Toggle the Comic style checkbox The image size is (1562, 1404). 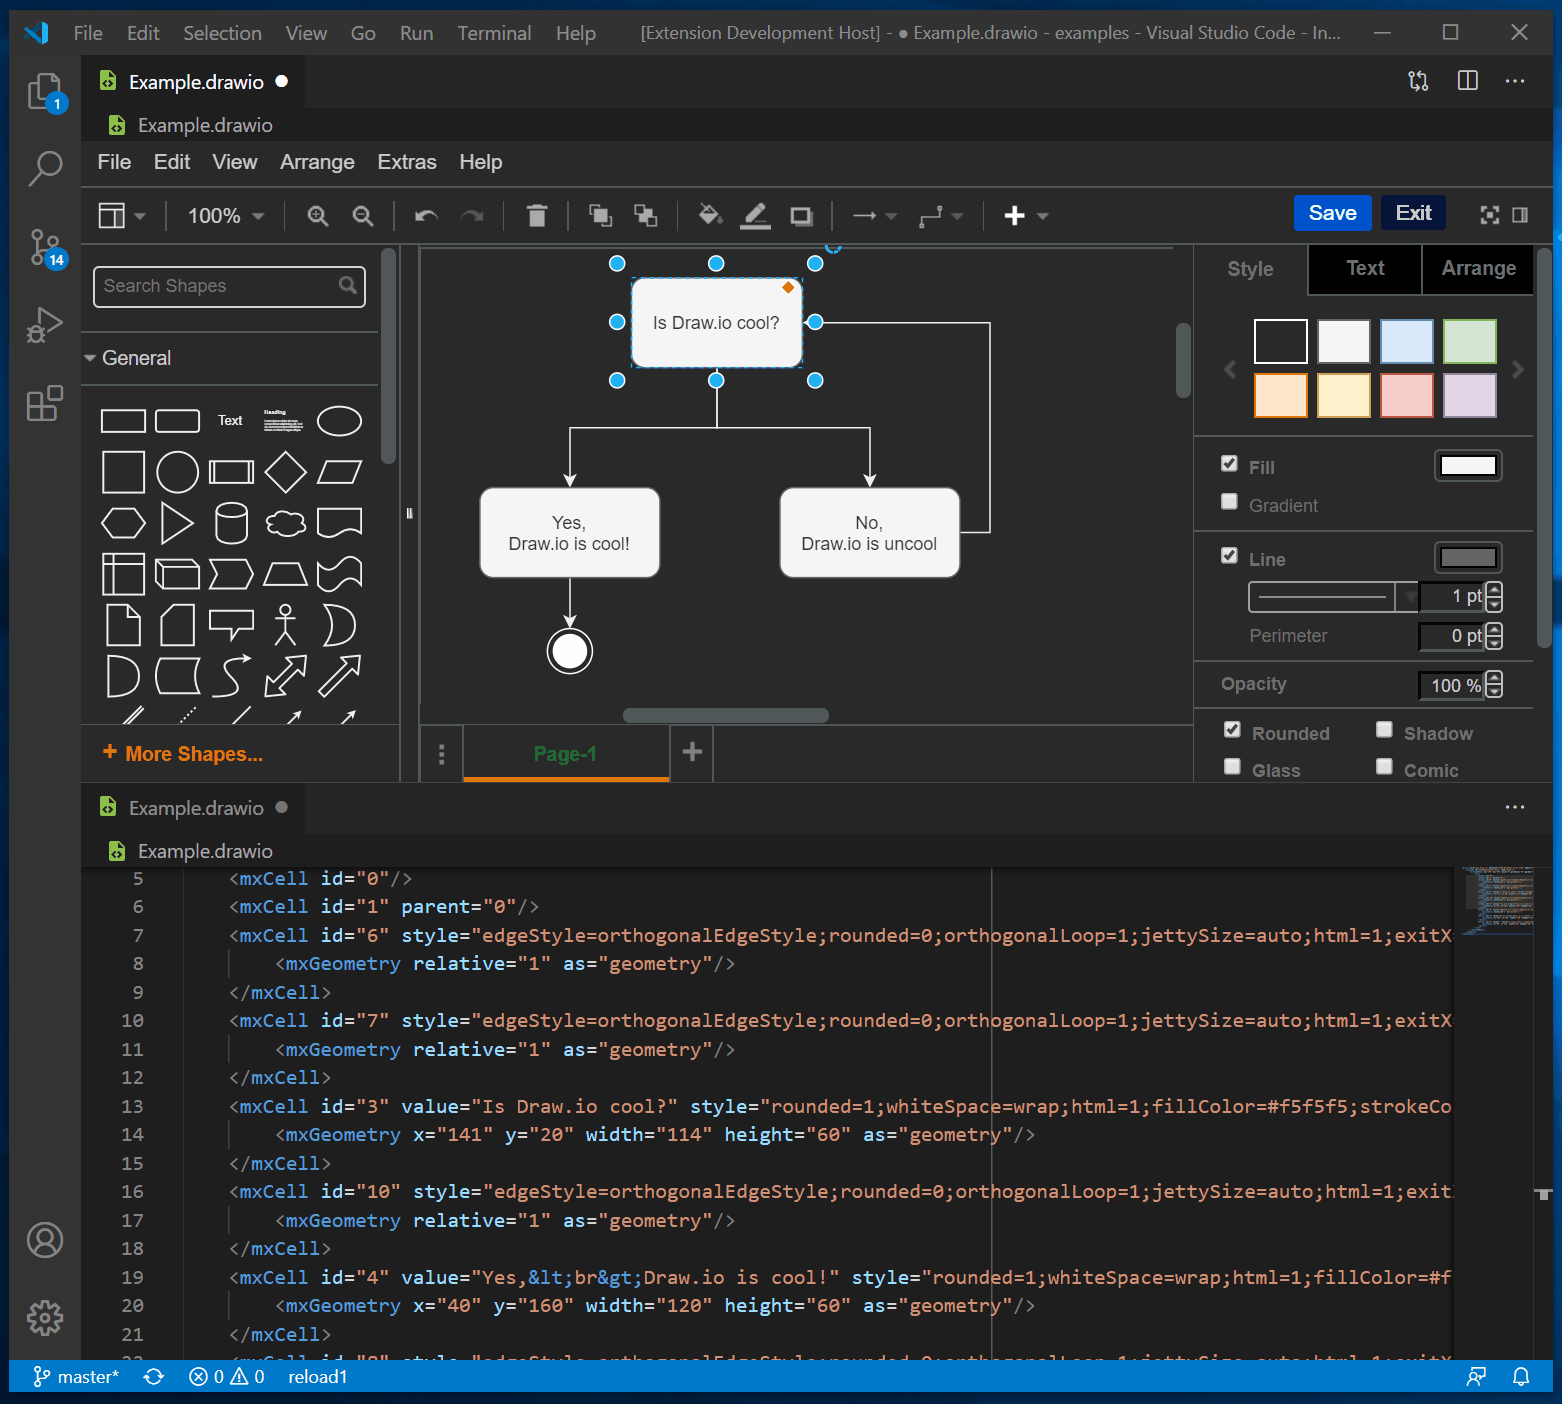tap(1384, 766)
